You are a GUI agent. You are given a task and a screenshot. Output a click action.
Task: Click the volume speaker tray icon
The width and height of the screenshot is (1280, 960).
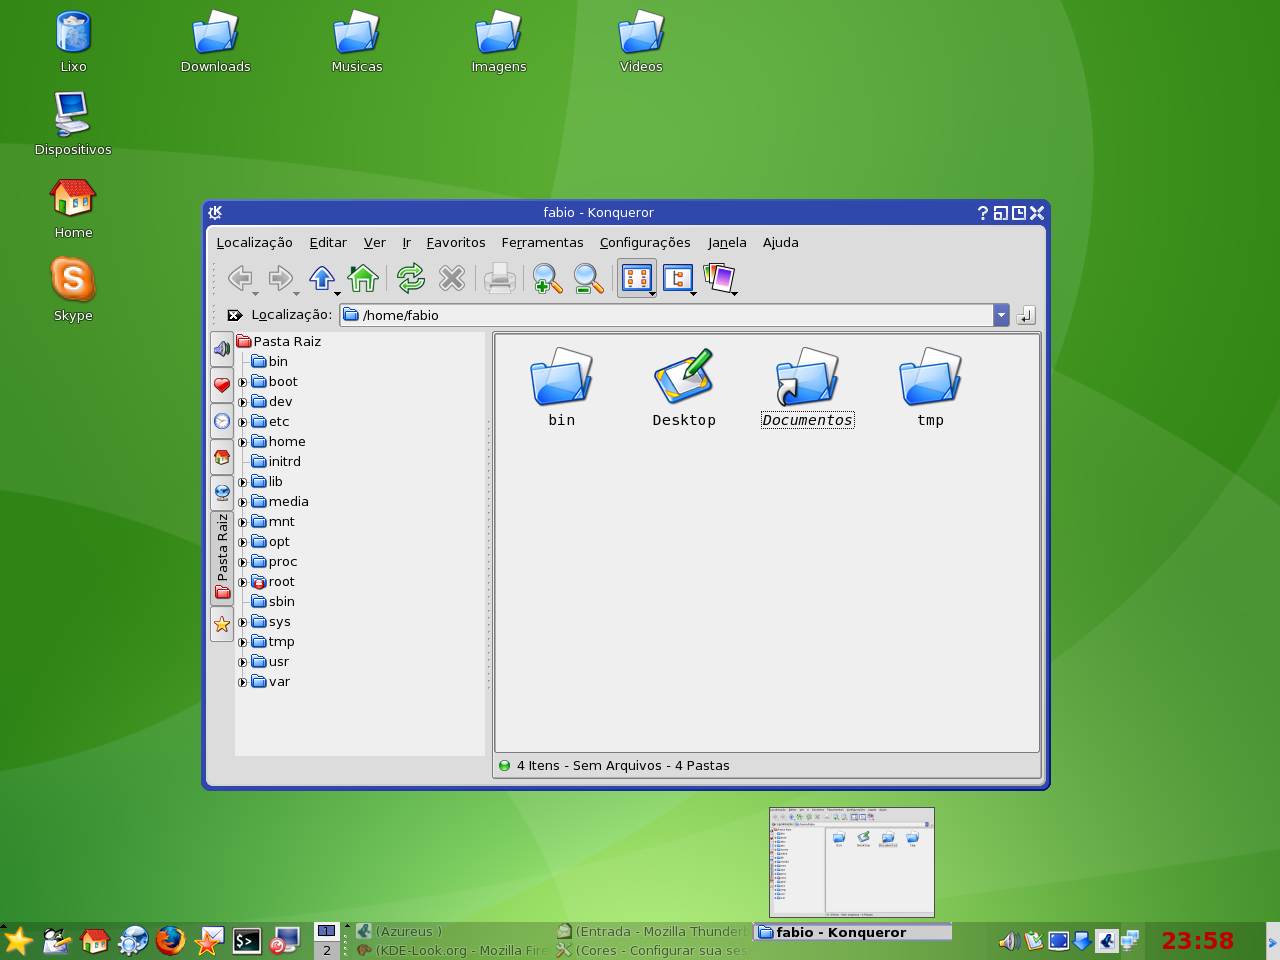(x=1009, y=941)
